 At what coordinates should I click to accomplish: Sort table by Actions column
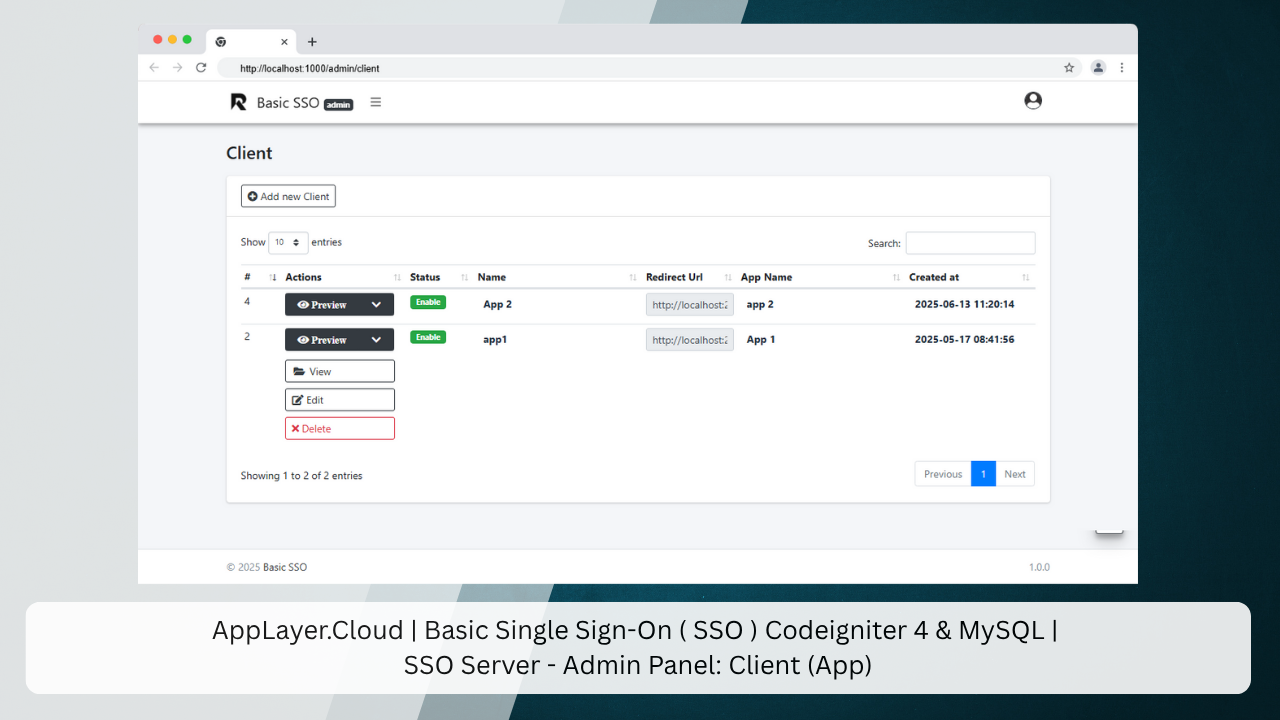click(344, 277)
